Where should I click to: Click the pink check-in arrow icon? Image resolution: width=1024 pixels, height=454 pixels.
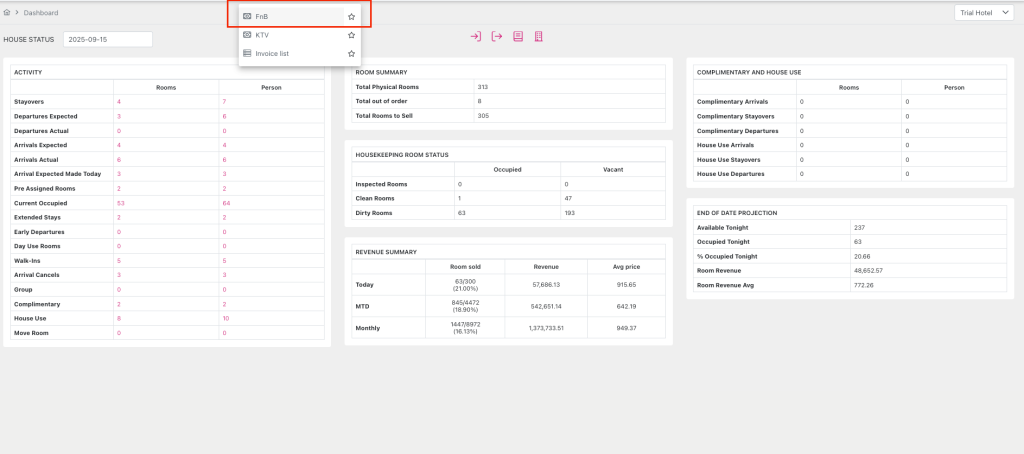click(476, 37)
